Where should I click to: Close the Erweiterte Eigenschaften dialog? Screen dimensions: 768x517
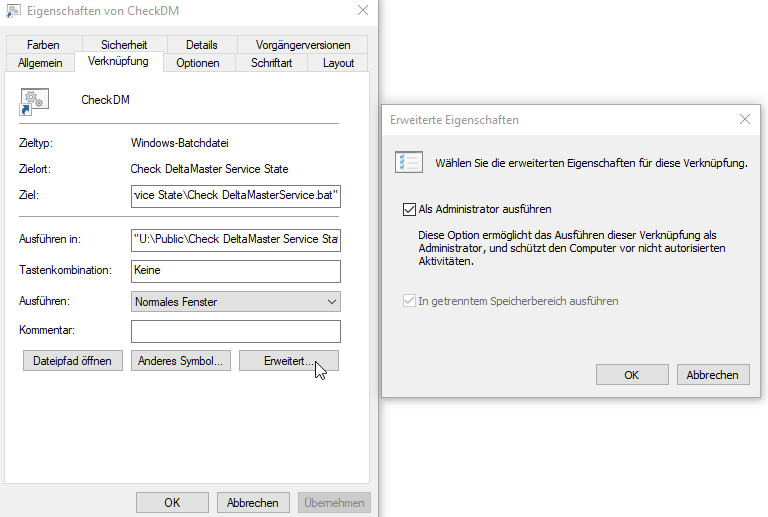[744, 120]
